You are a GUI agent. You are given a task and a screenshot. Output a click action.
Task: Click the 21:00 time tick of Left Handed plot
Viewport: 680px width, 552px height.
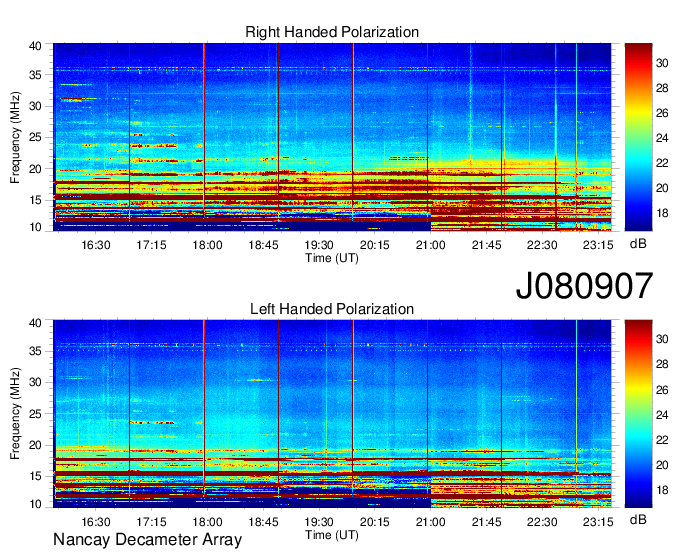coord(431,522)
